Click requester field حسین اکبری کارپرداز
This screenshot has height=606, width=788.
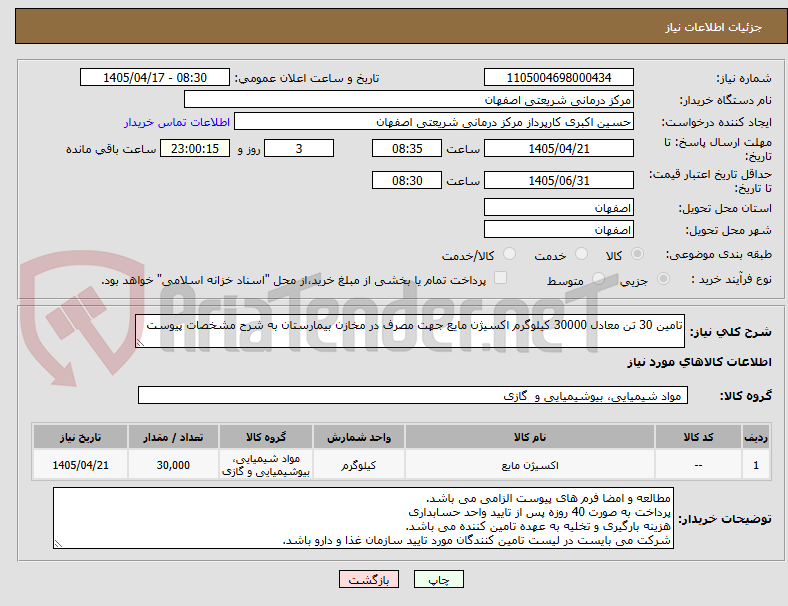tap(434, 122)
